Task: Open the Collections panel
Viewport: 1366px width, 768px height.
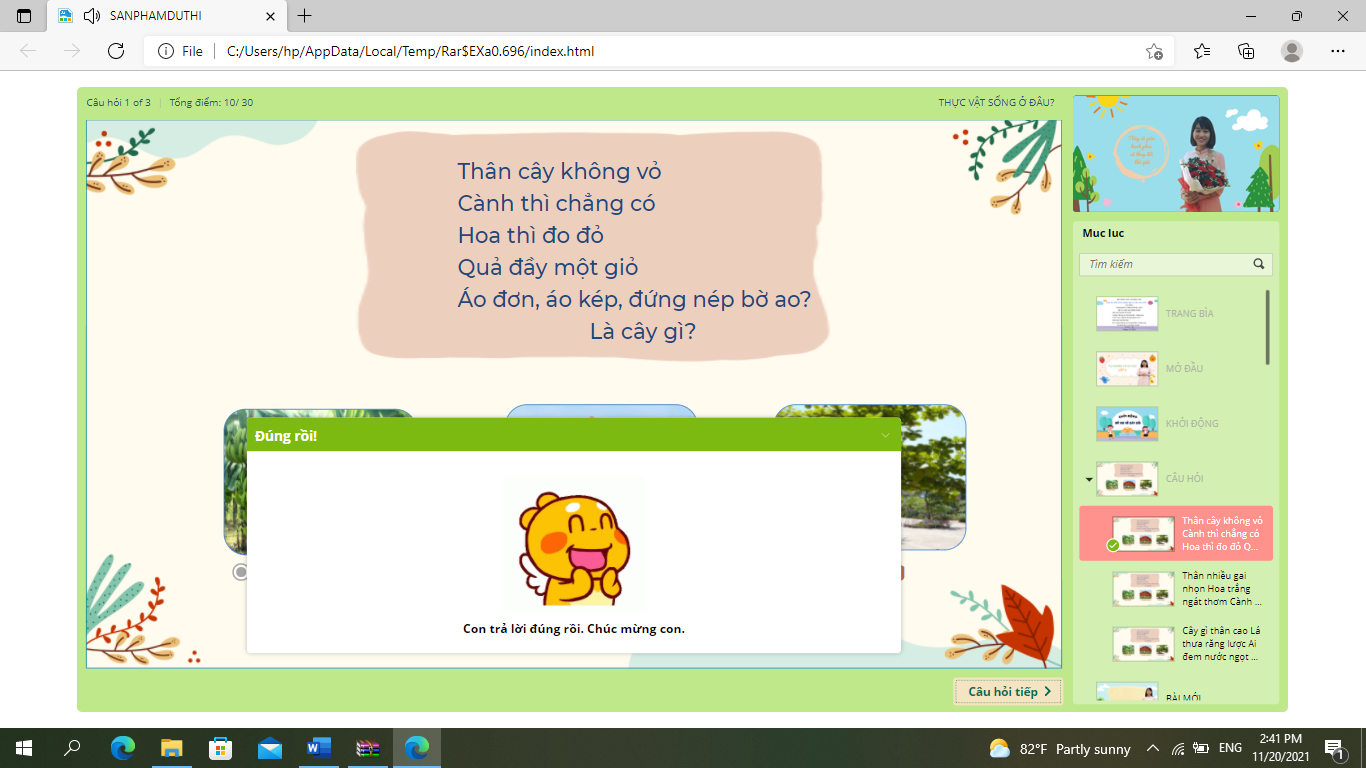Action: coord(1246,51)
